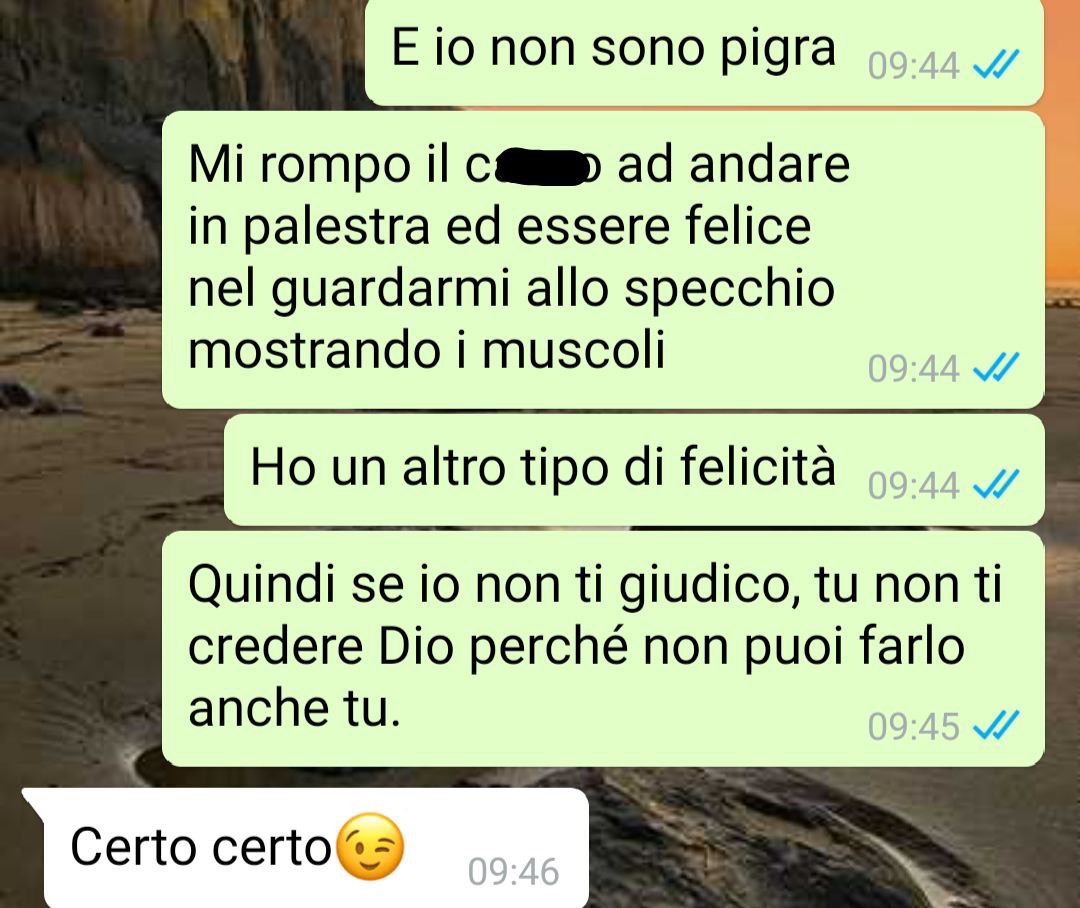Select the 'E io non sono pigra' bubble
This screenshot has height=908, width=1080.
coord(704,52)
